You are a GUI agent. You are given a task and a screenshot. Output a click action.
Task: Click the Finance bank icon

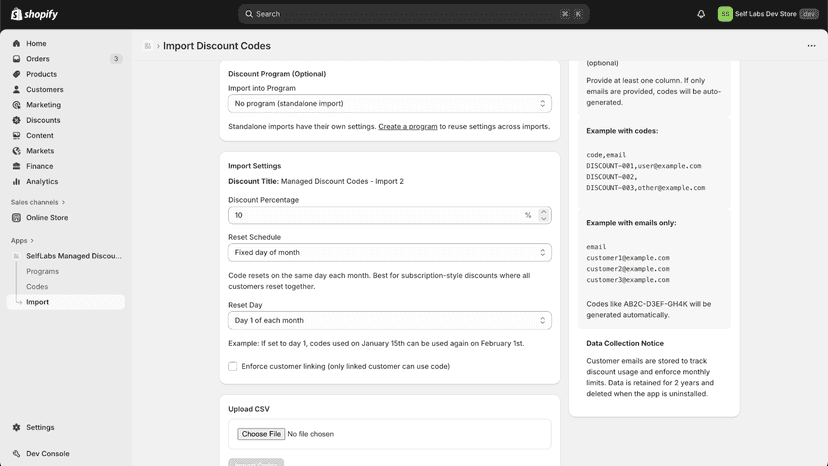(x=16, y=166)
